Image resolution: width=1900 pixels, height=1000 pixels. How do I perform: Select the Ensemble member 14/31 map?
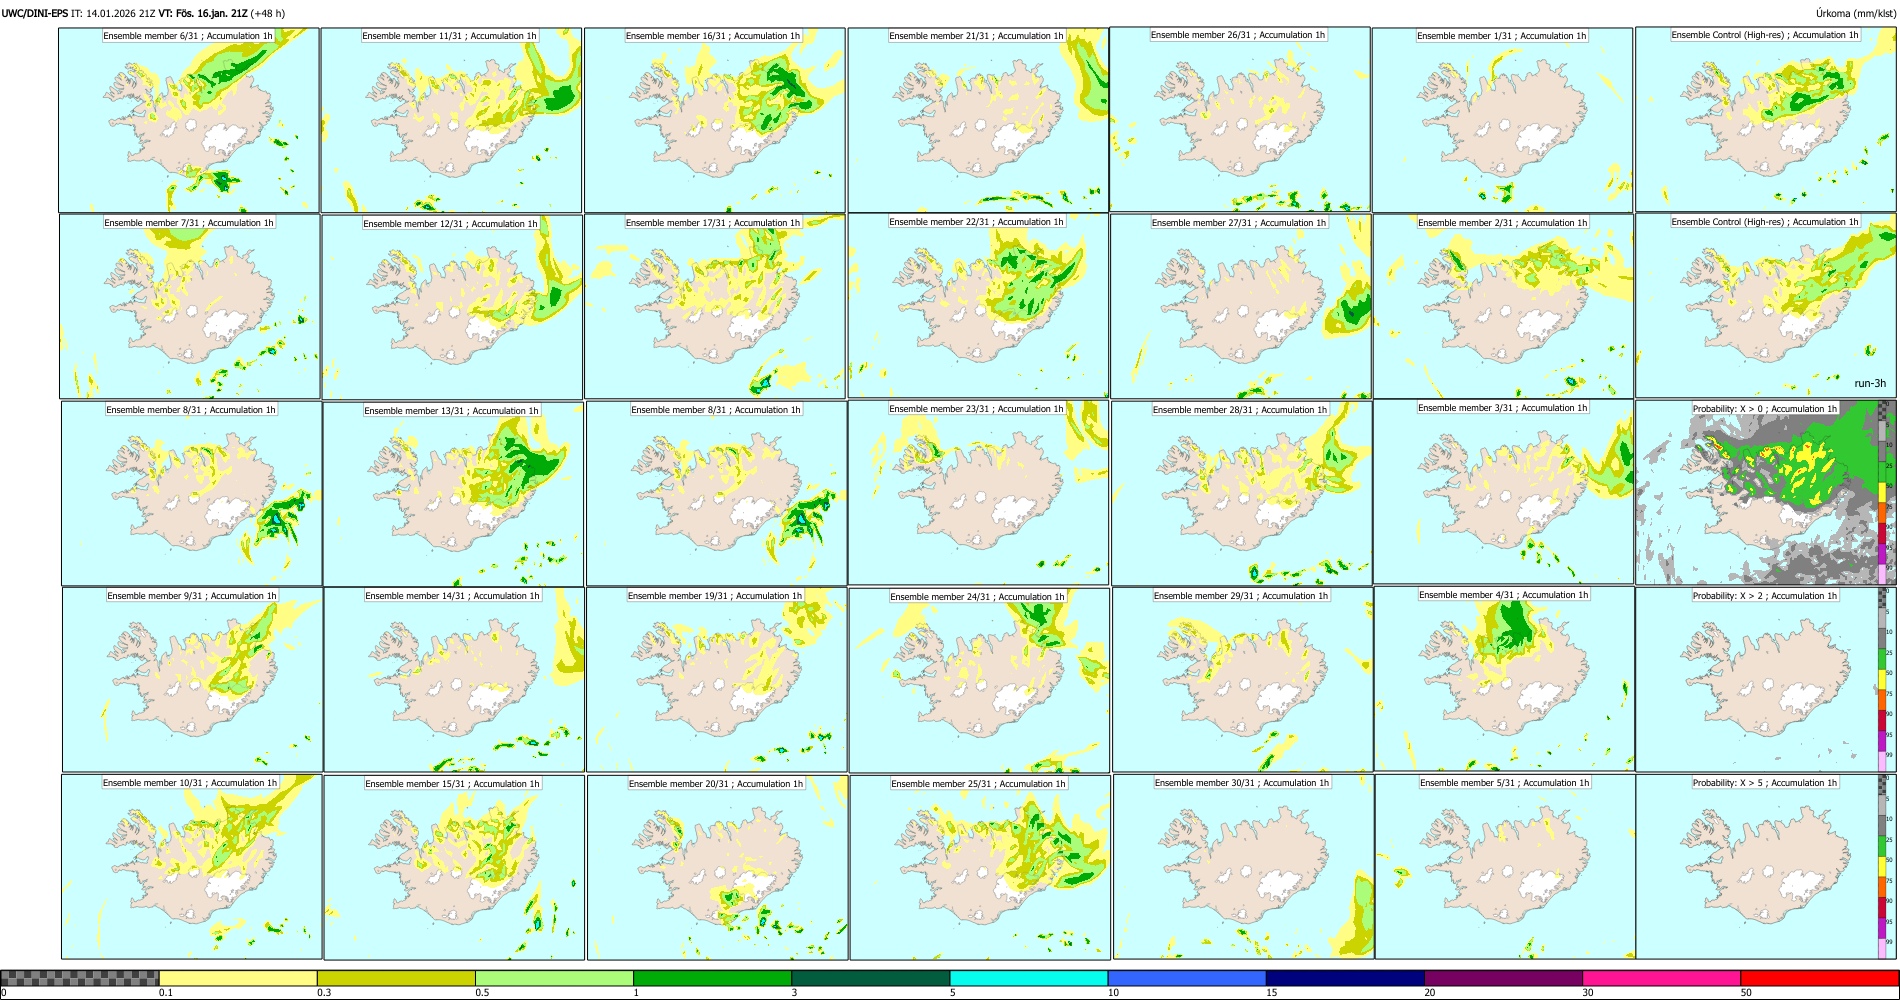[x=454, y=679]
